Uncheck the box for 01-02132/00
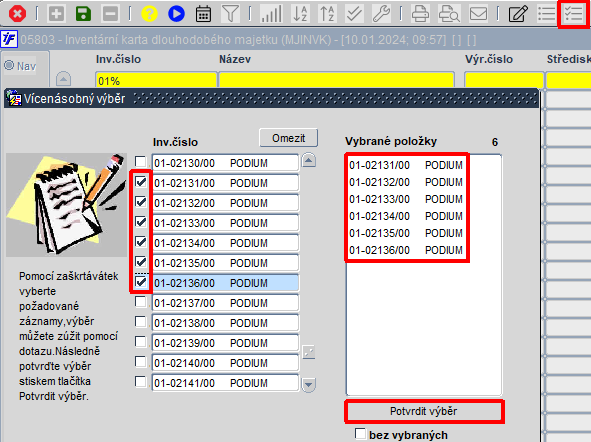This screenshot has width=591, height=442. click(141, 202)
